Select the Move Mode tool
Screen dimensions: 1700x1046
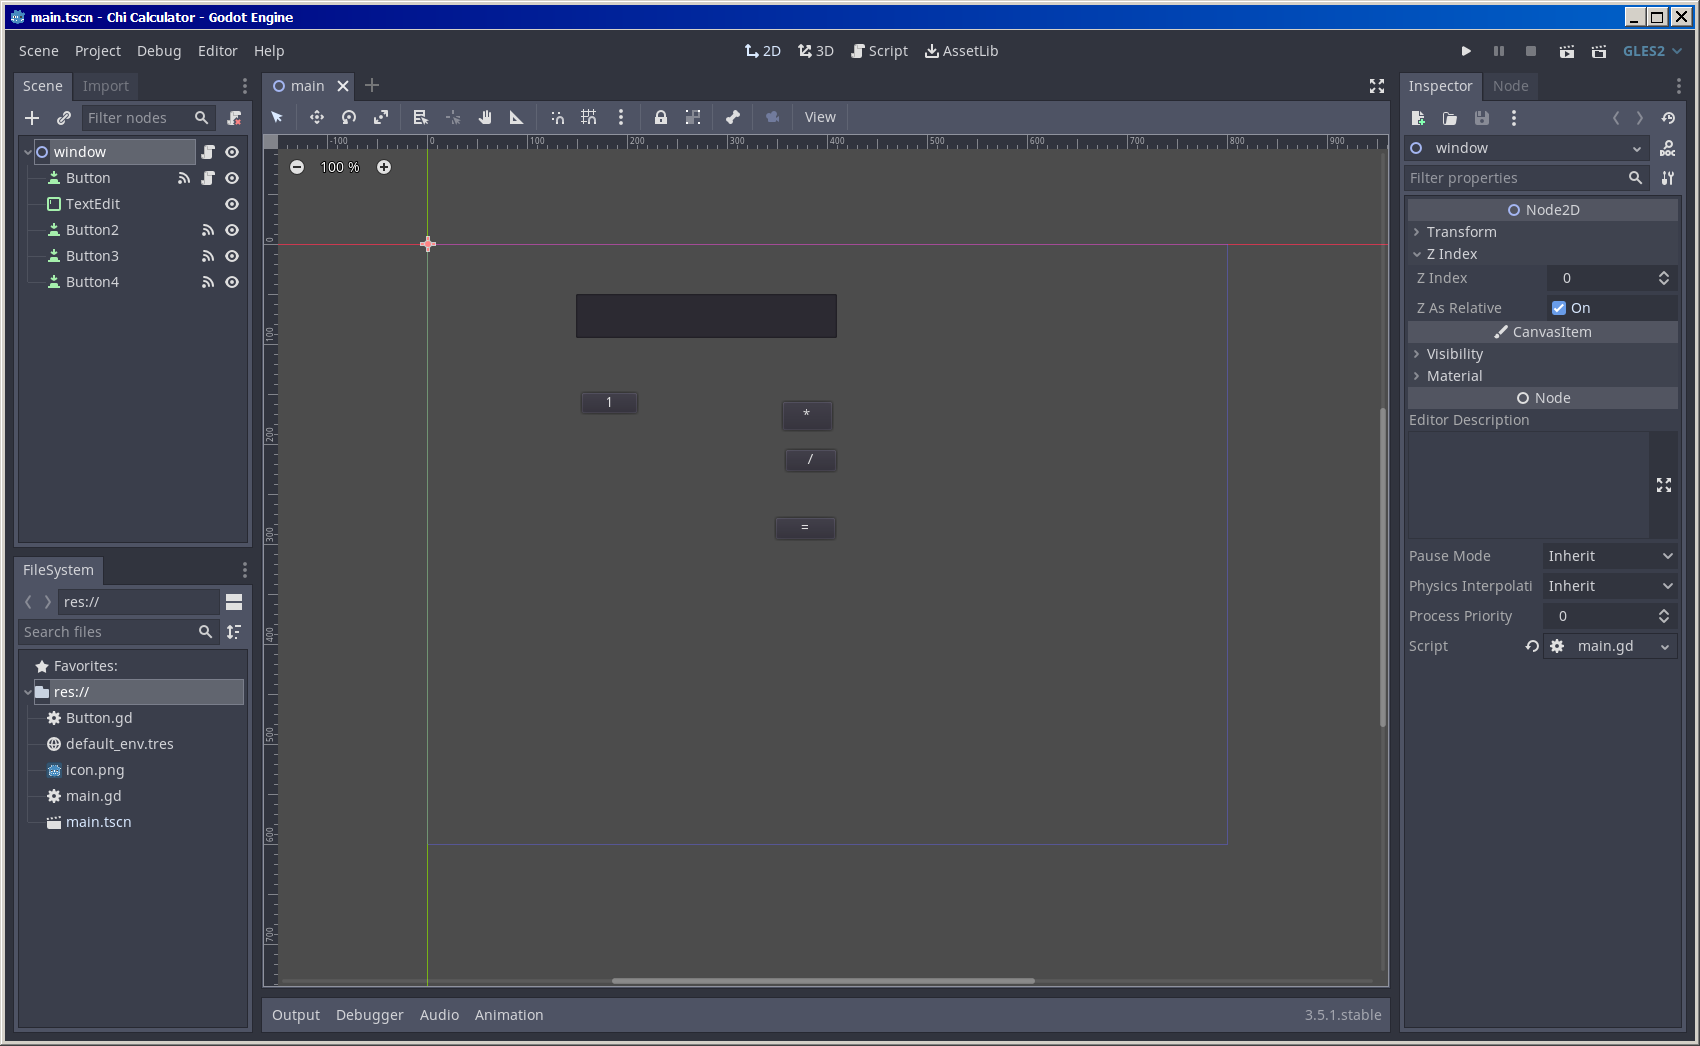pos(316,117)
